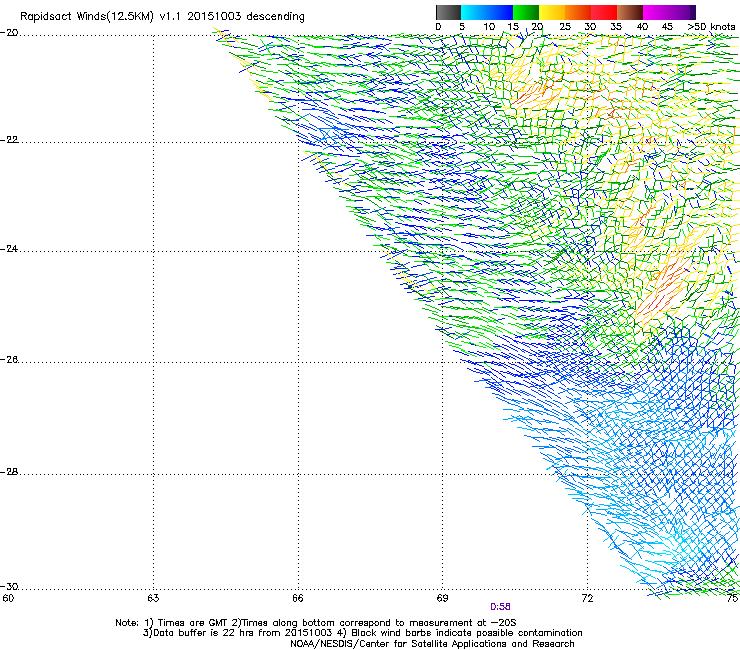Click the '-24' latitude axis label
Image resolution: width=740 pixels, height=650 pixels.
coord(9,249)
